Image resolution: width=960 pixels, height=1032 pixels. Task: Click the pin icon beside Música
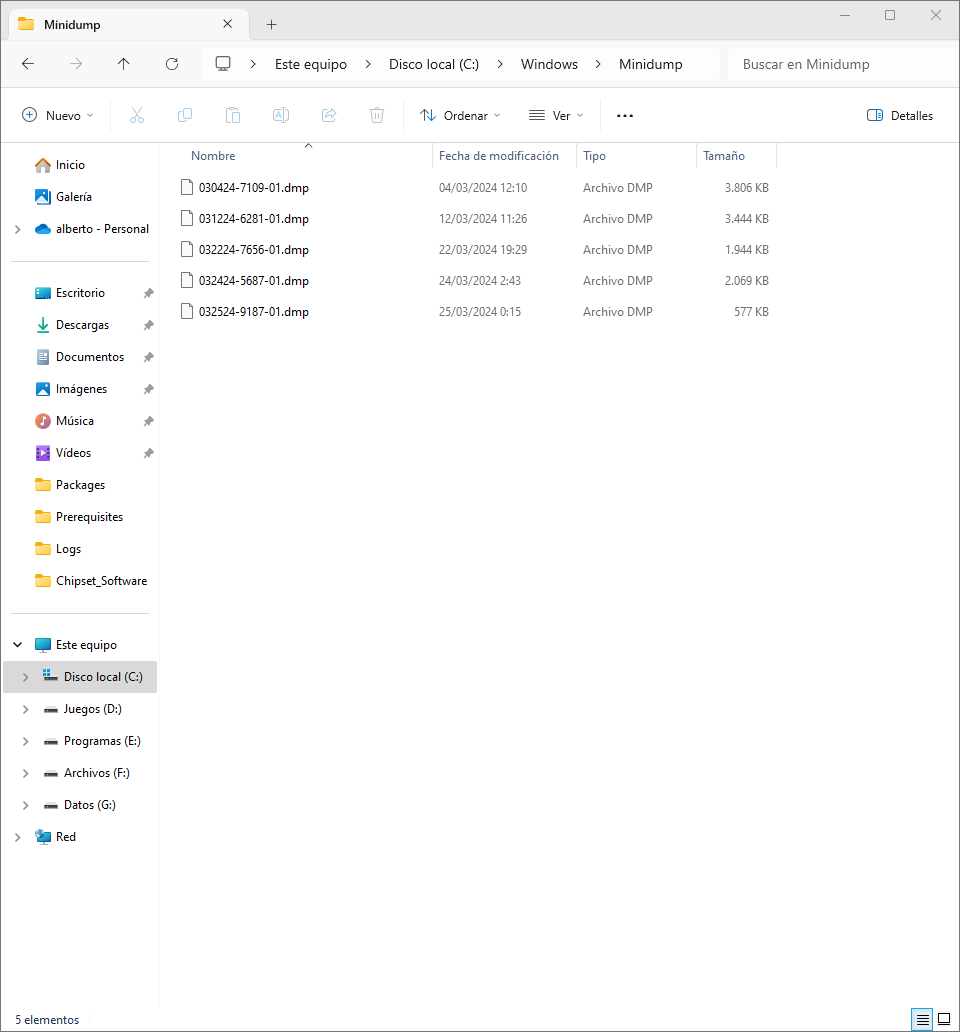[149, 421]
